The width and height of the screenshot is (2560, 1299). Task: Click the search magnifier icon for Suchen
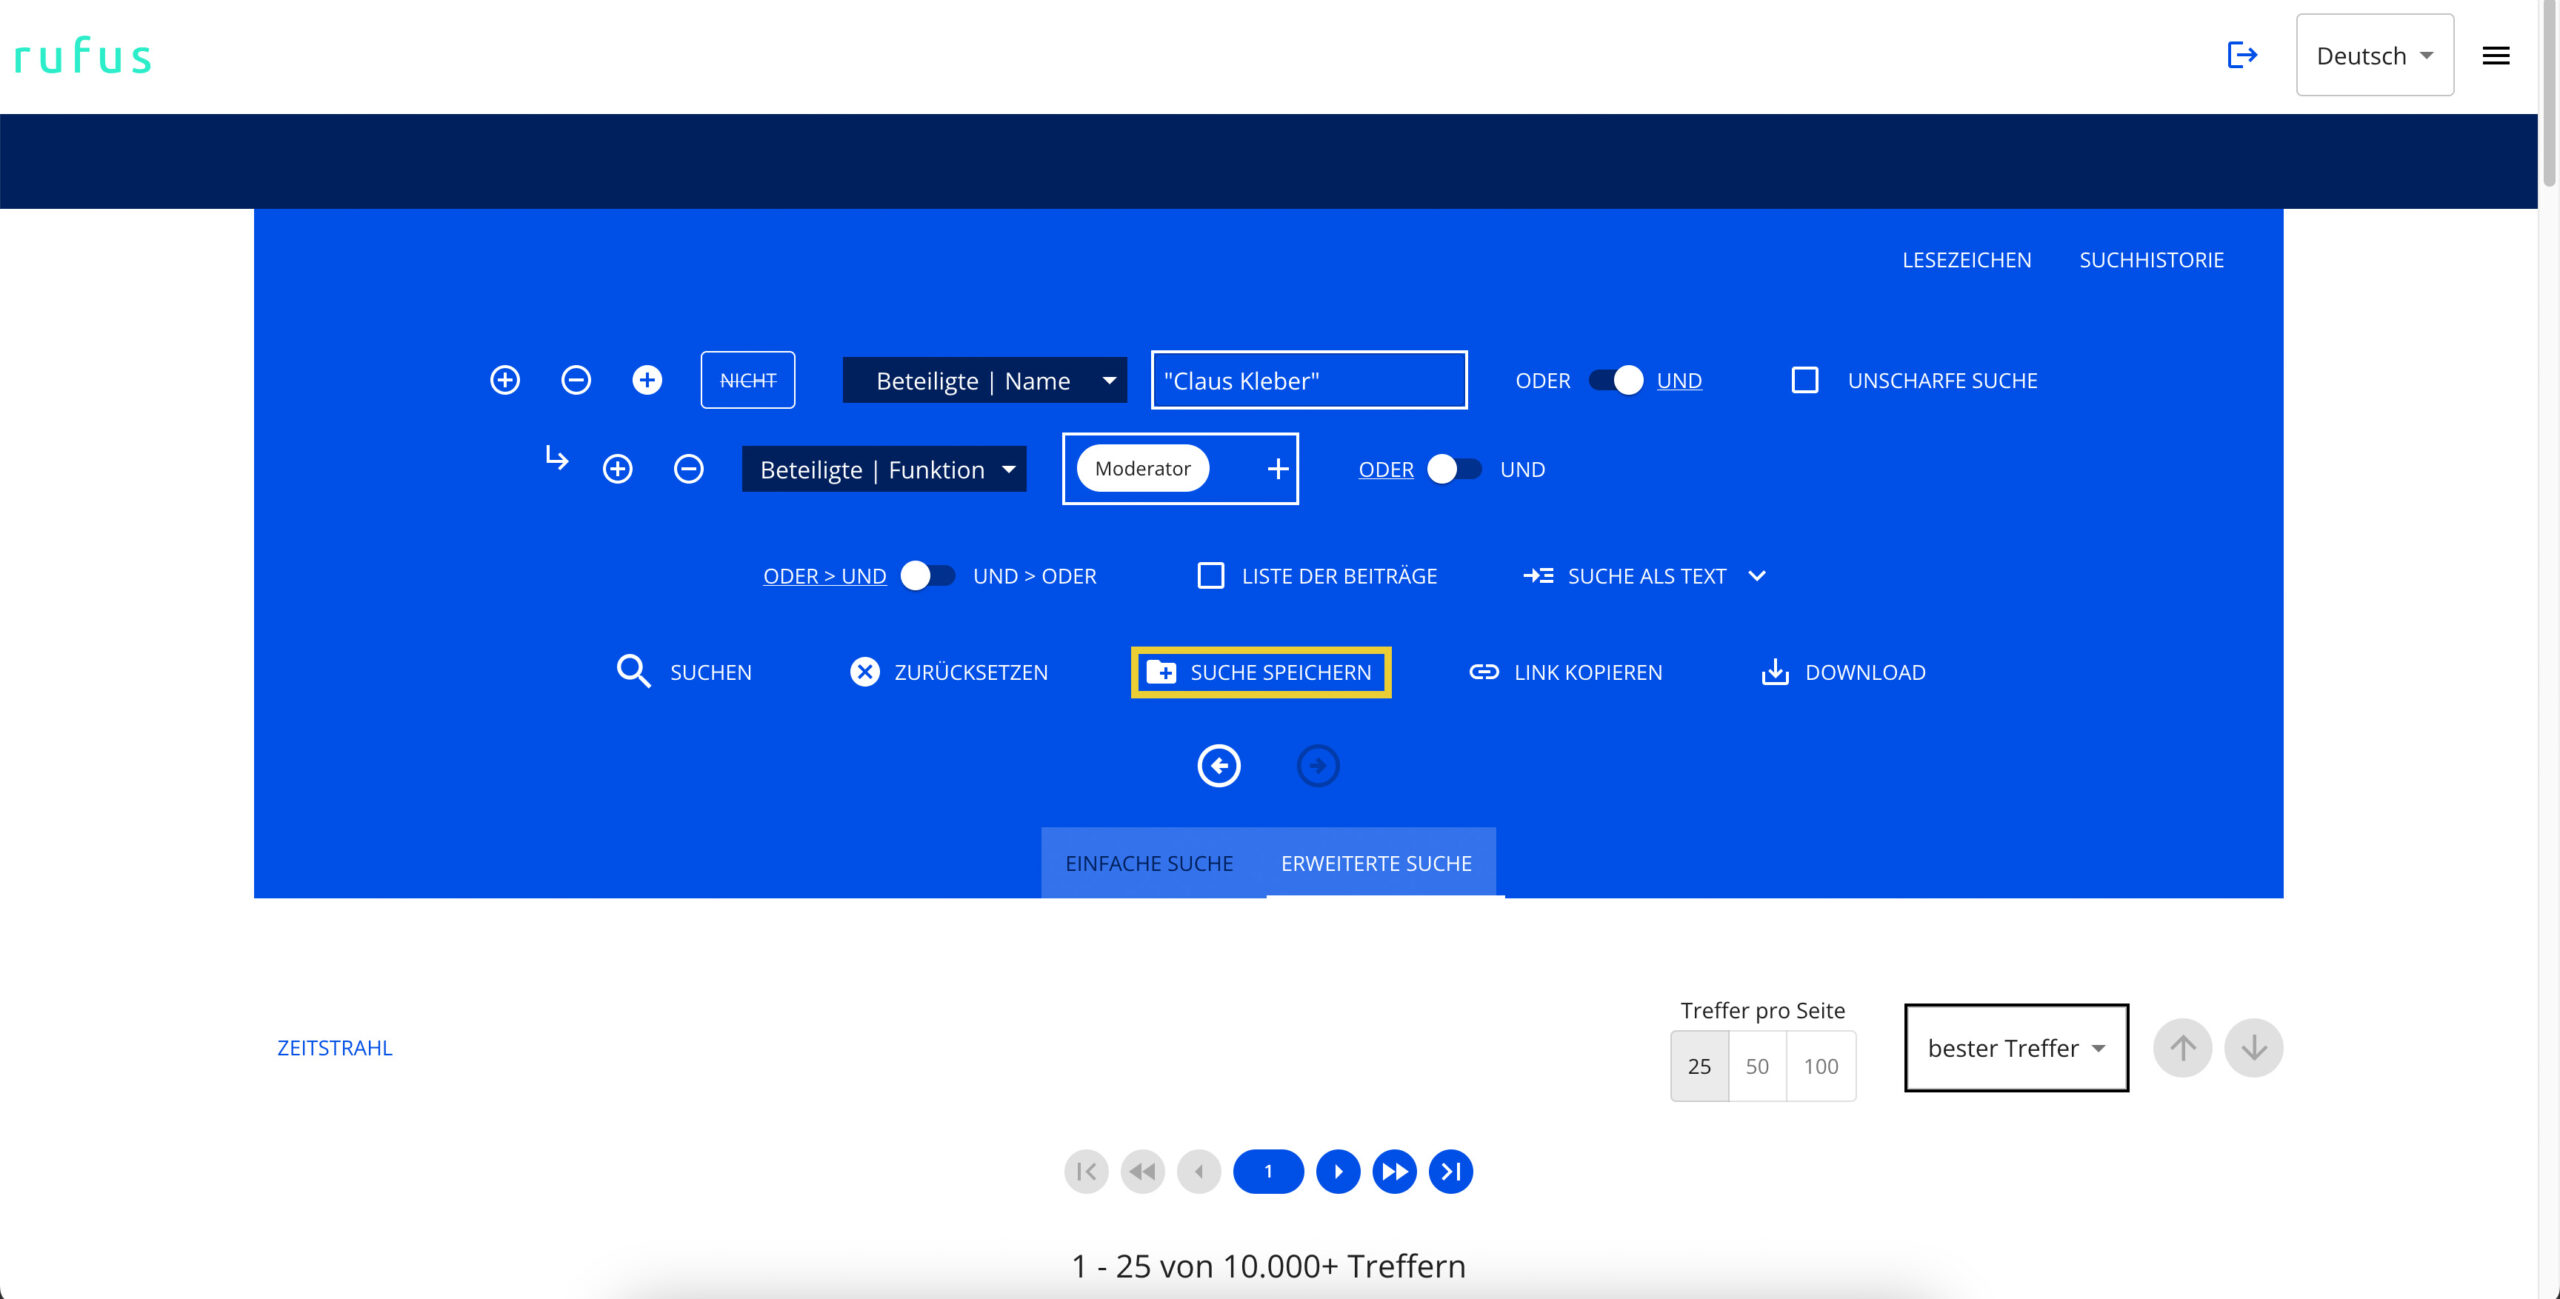pyautogui.click(x=633, y=672)
